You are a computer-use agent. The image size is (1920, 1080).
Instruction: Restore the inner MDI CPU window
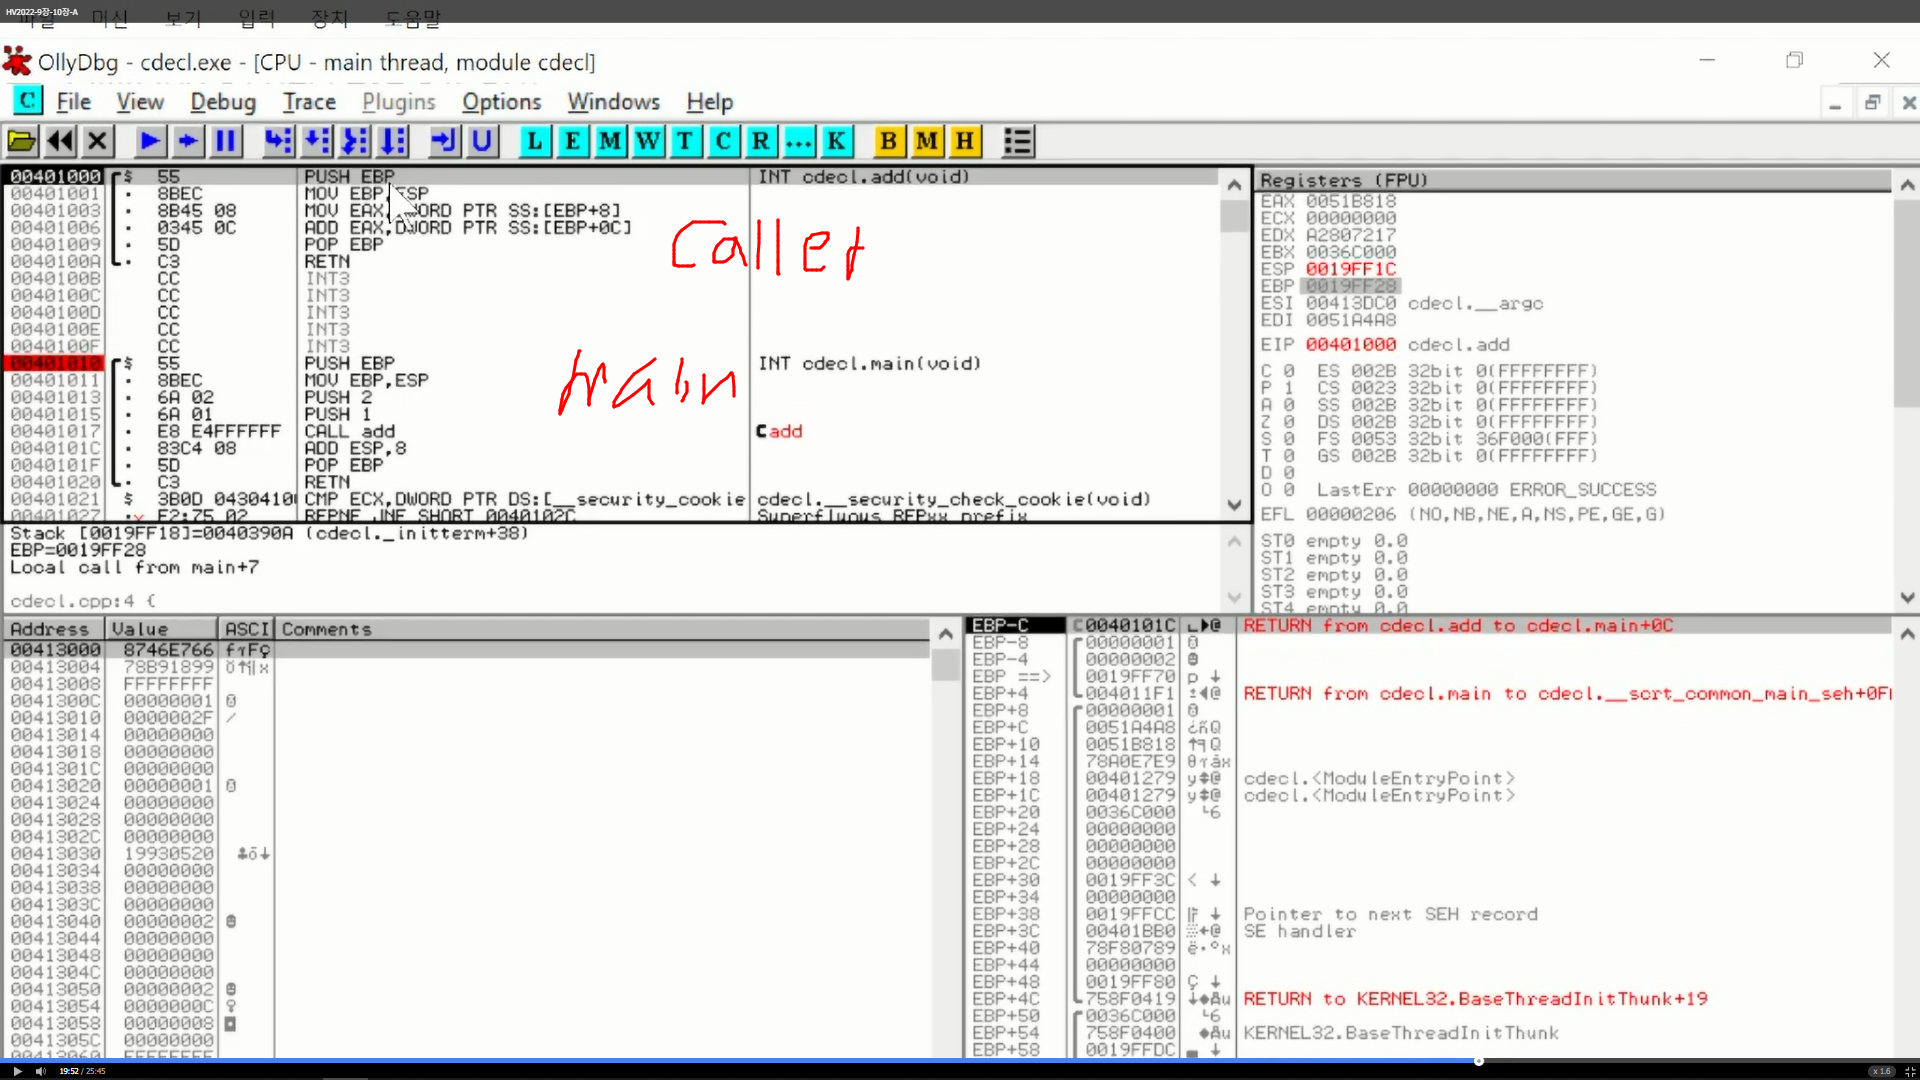pyautogui.click(x=1872, y=102)
